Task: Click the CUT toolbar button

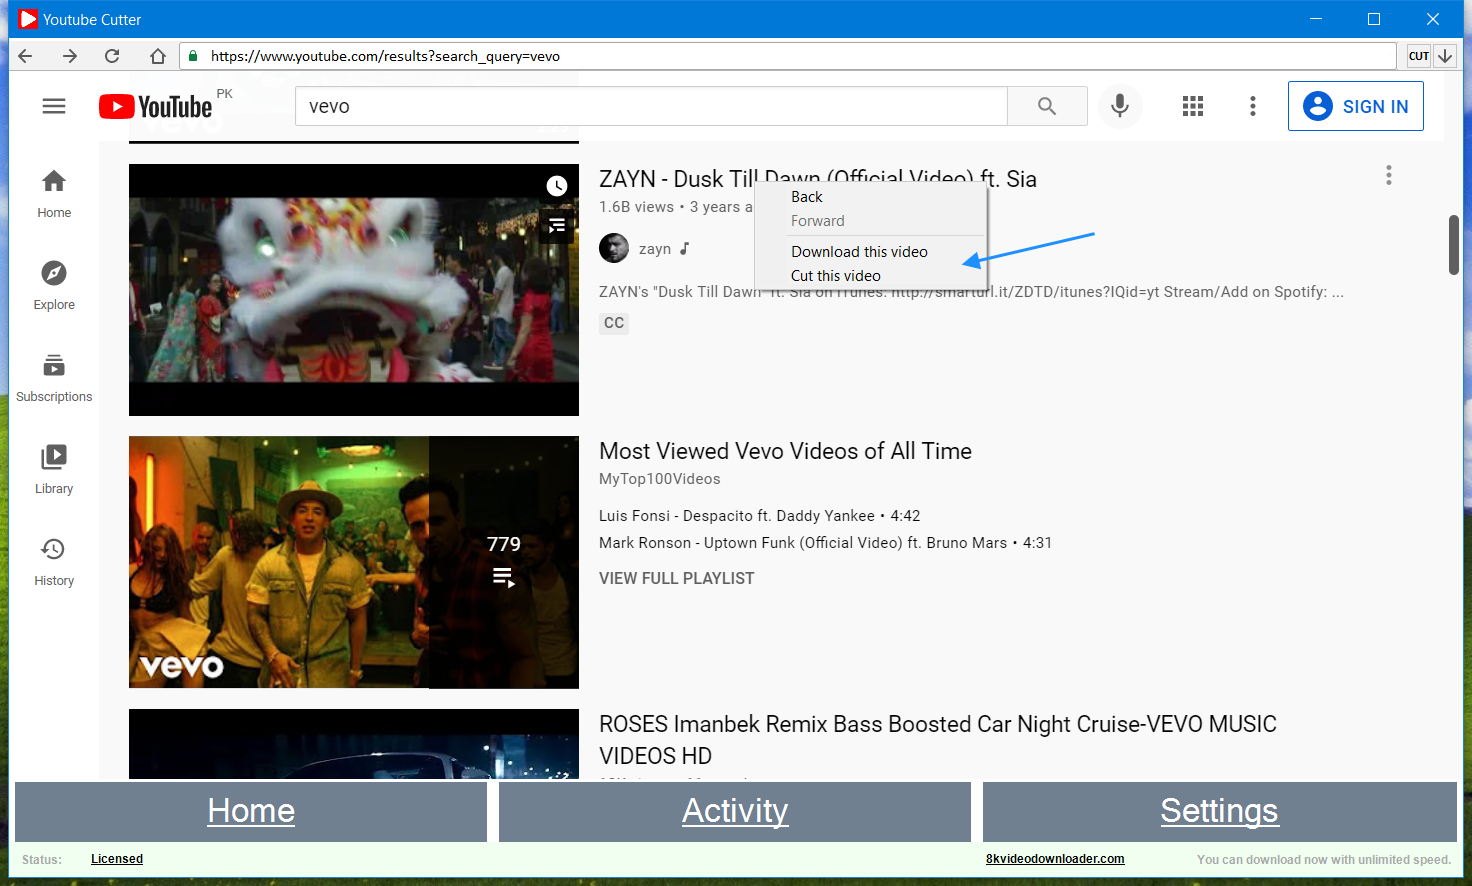Action: pyautogui.click(x=1418, y=56)
